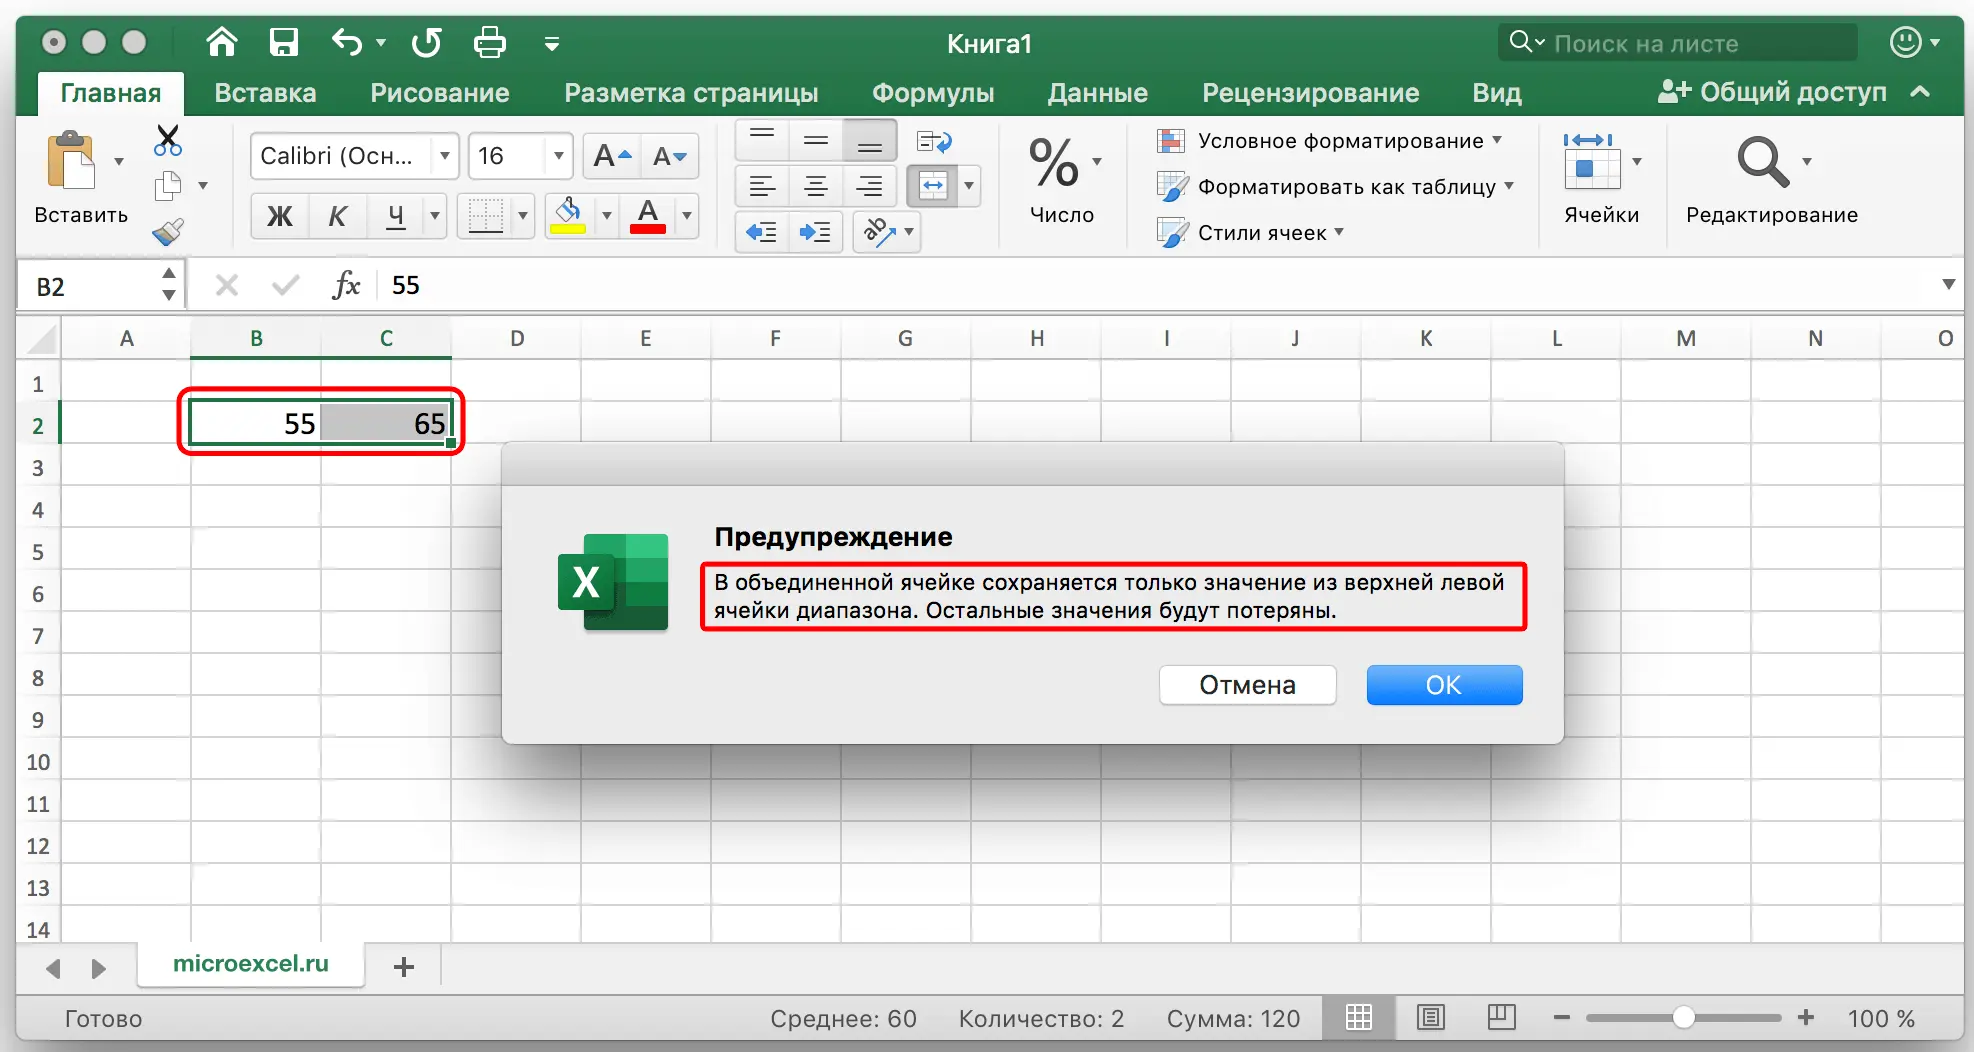Open Условное форматирование dropdown
1974x1052 pixels.
coord(1329,141)
